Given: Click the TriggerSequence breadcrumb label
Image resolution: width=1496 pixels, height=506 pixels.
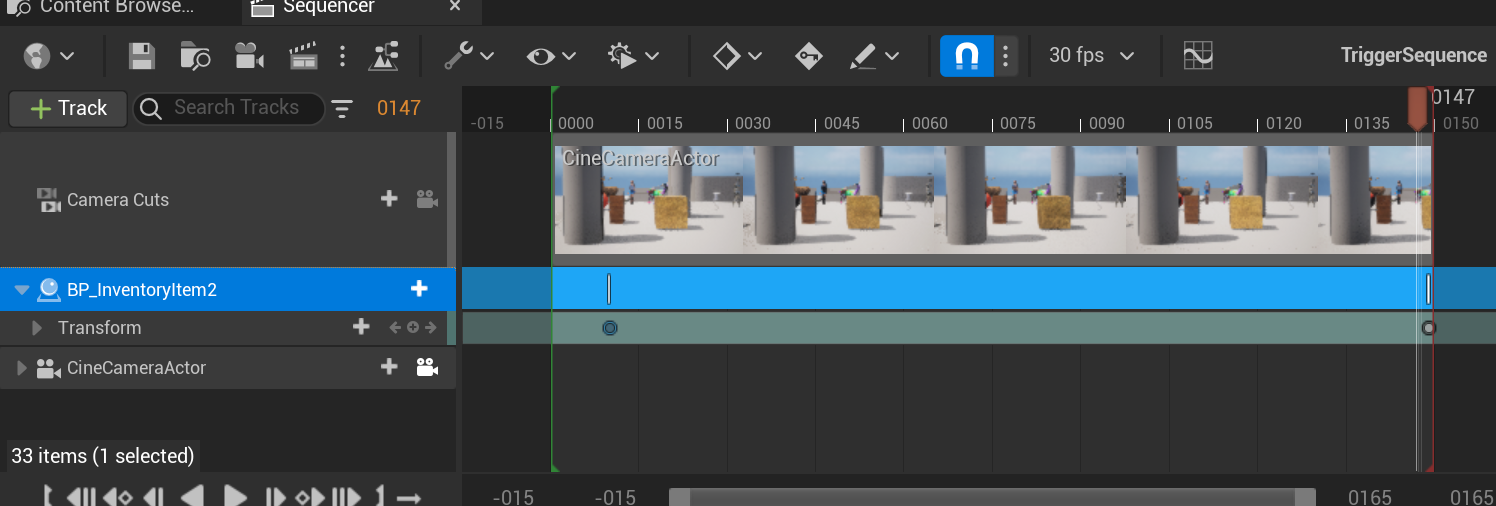Looking at the screenshot, I should [1413, 56].
